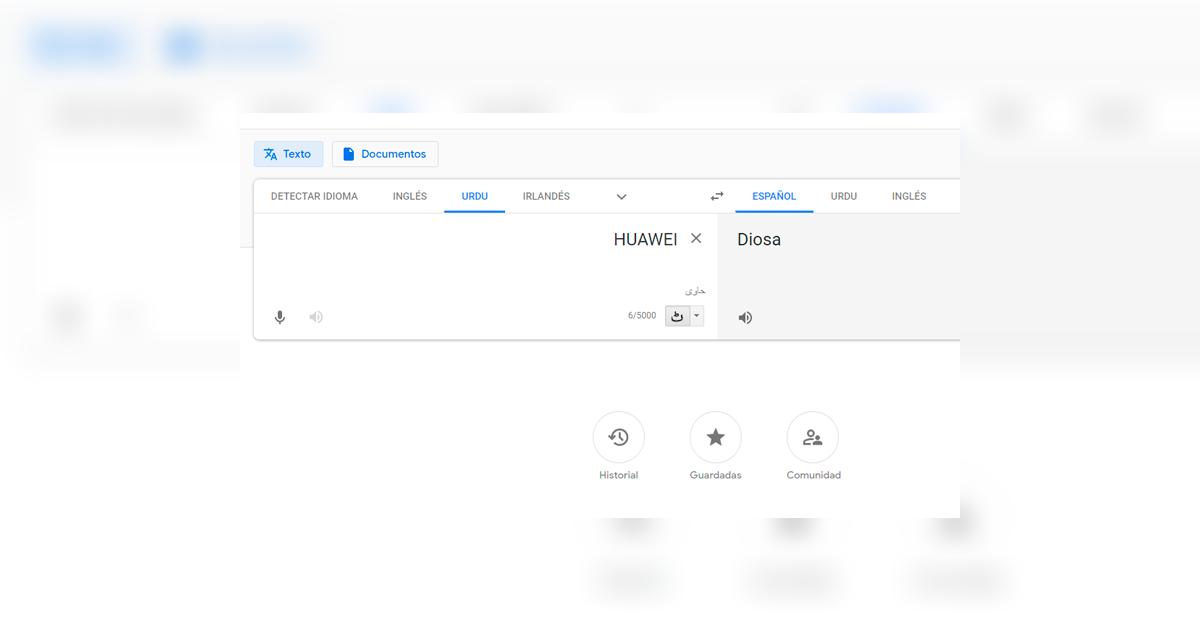Image resolution: width=1200 pixels, height=630 pixels.
Task: Choose Inglés as the translation output language
Action: (908, 196)
